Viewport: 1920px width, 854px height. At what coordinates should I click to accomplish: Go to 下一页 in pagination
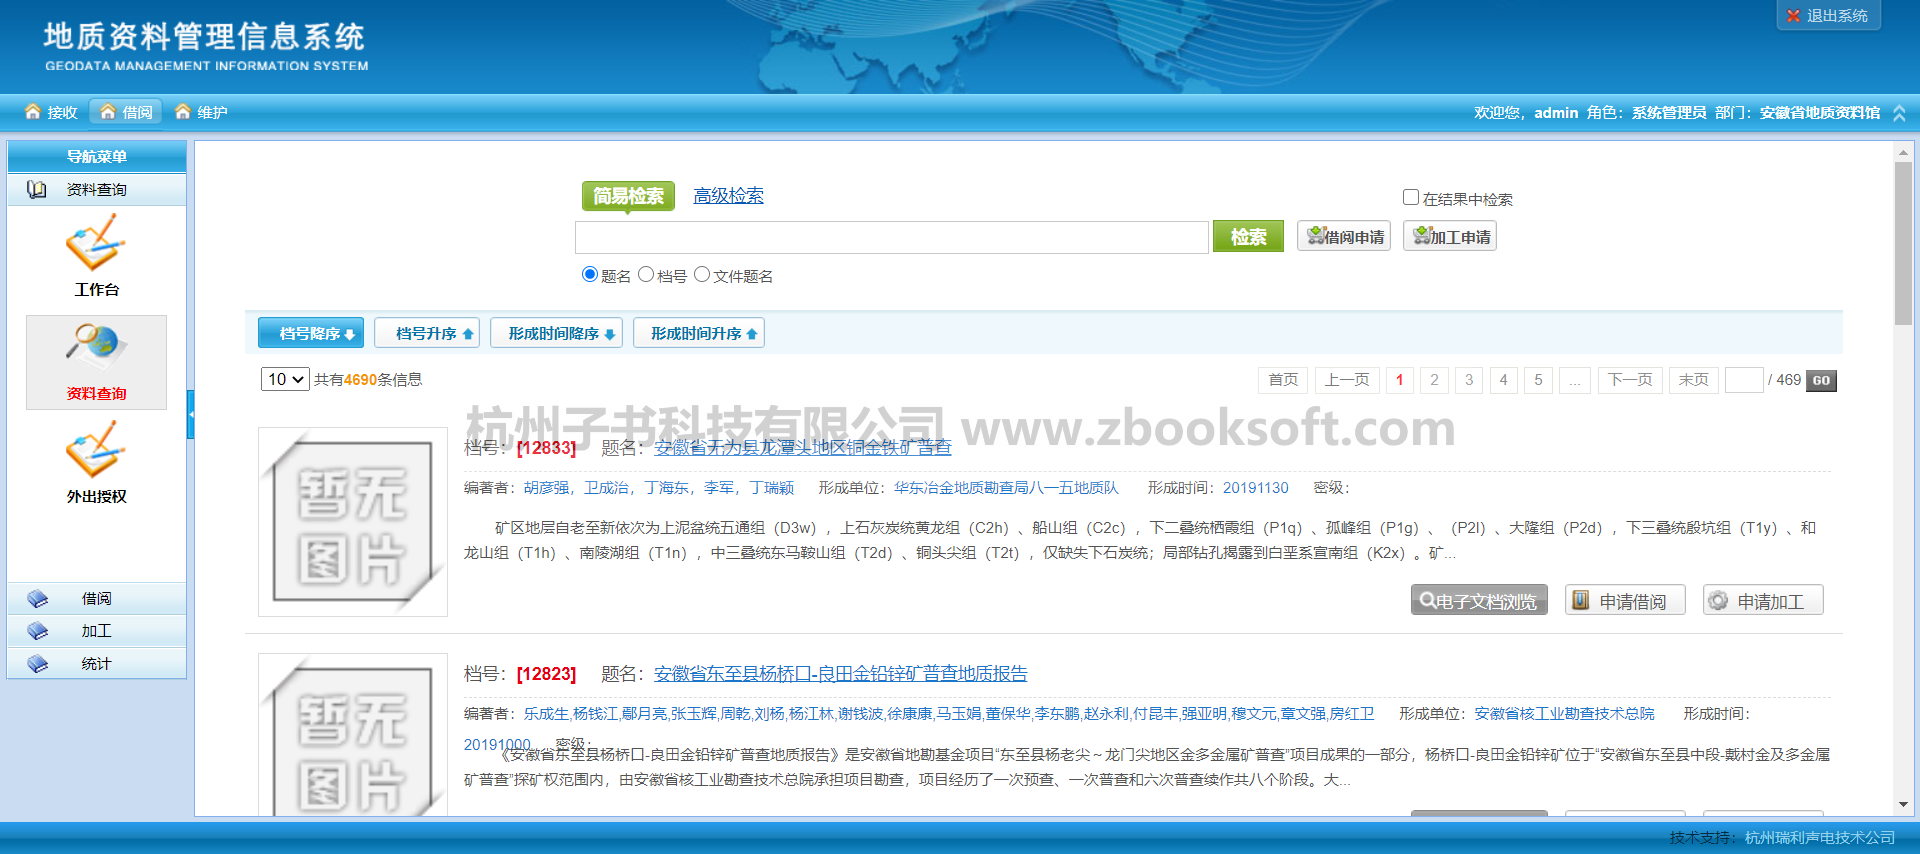1630,380
